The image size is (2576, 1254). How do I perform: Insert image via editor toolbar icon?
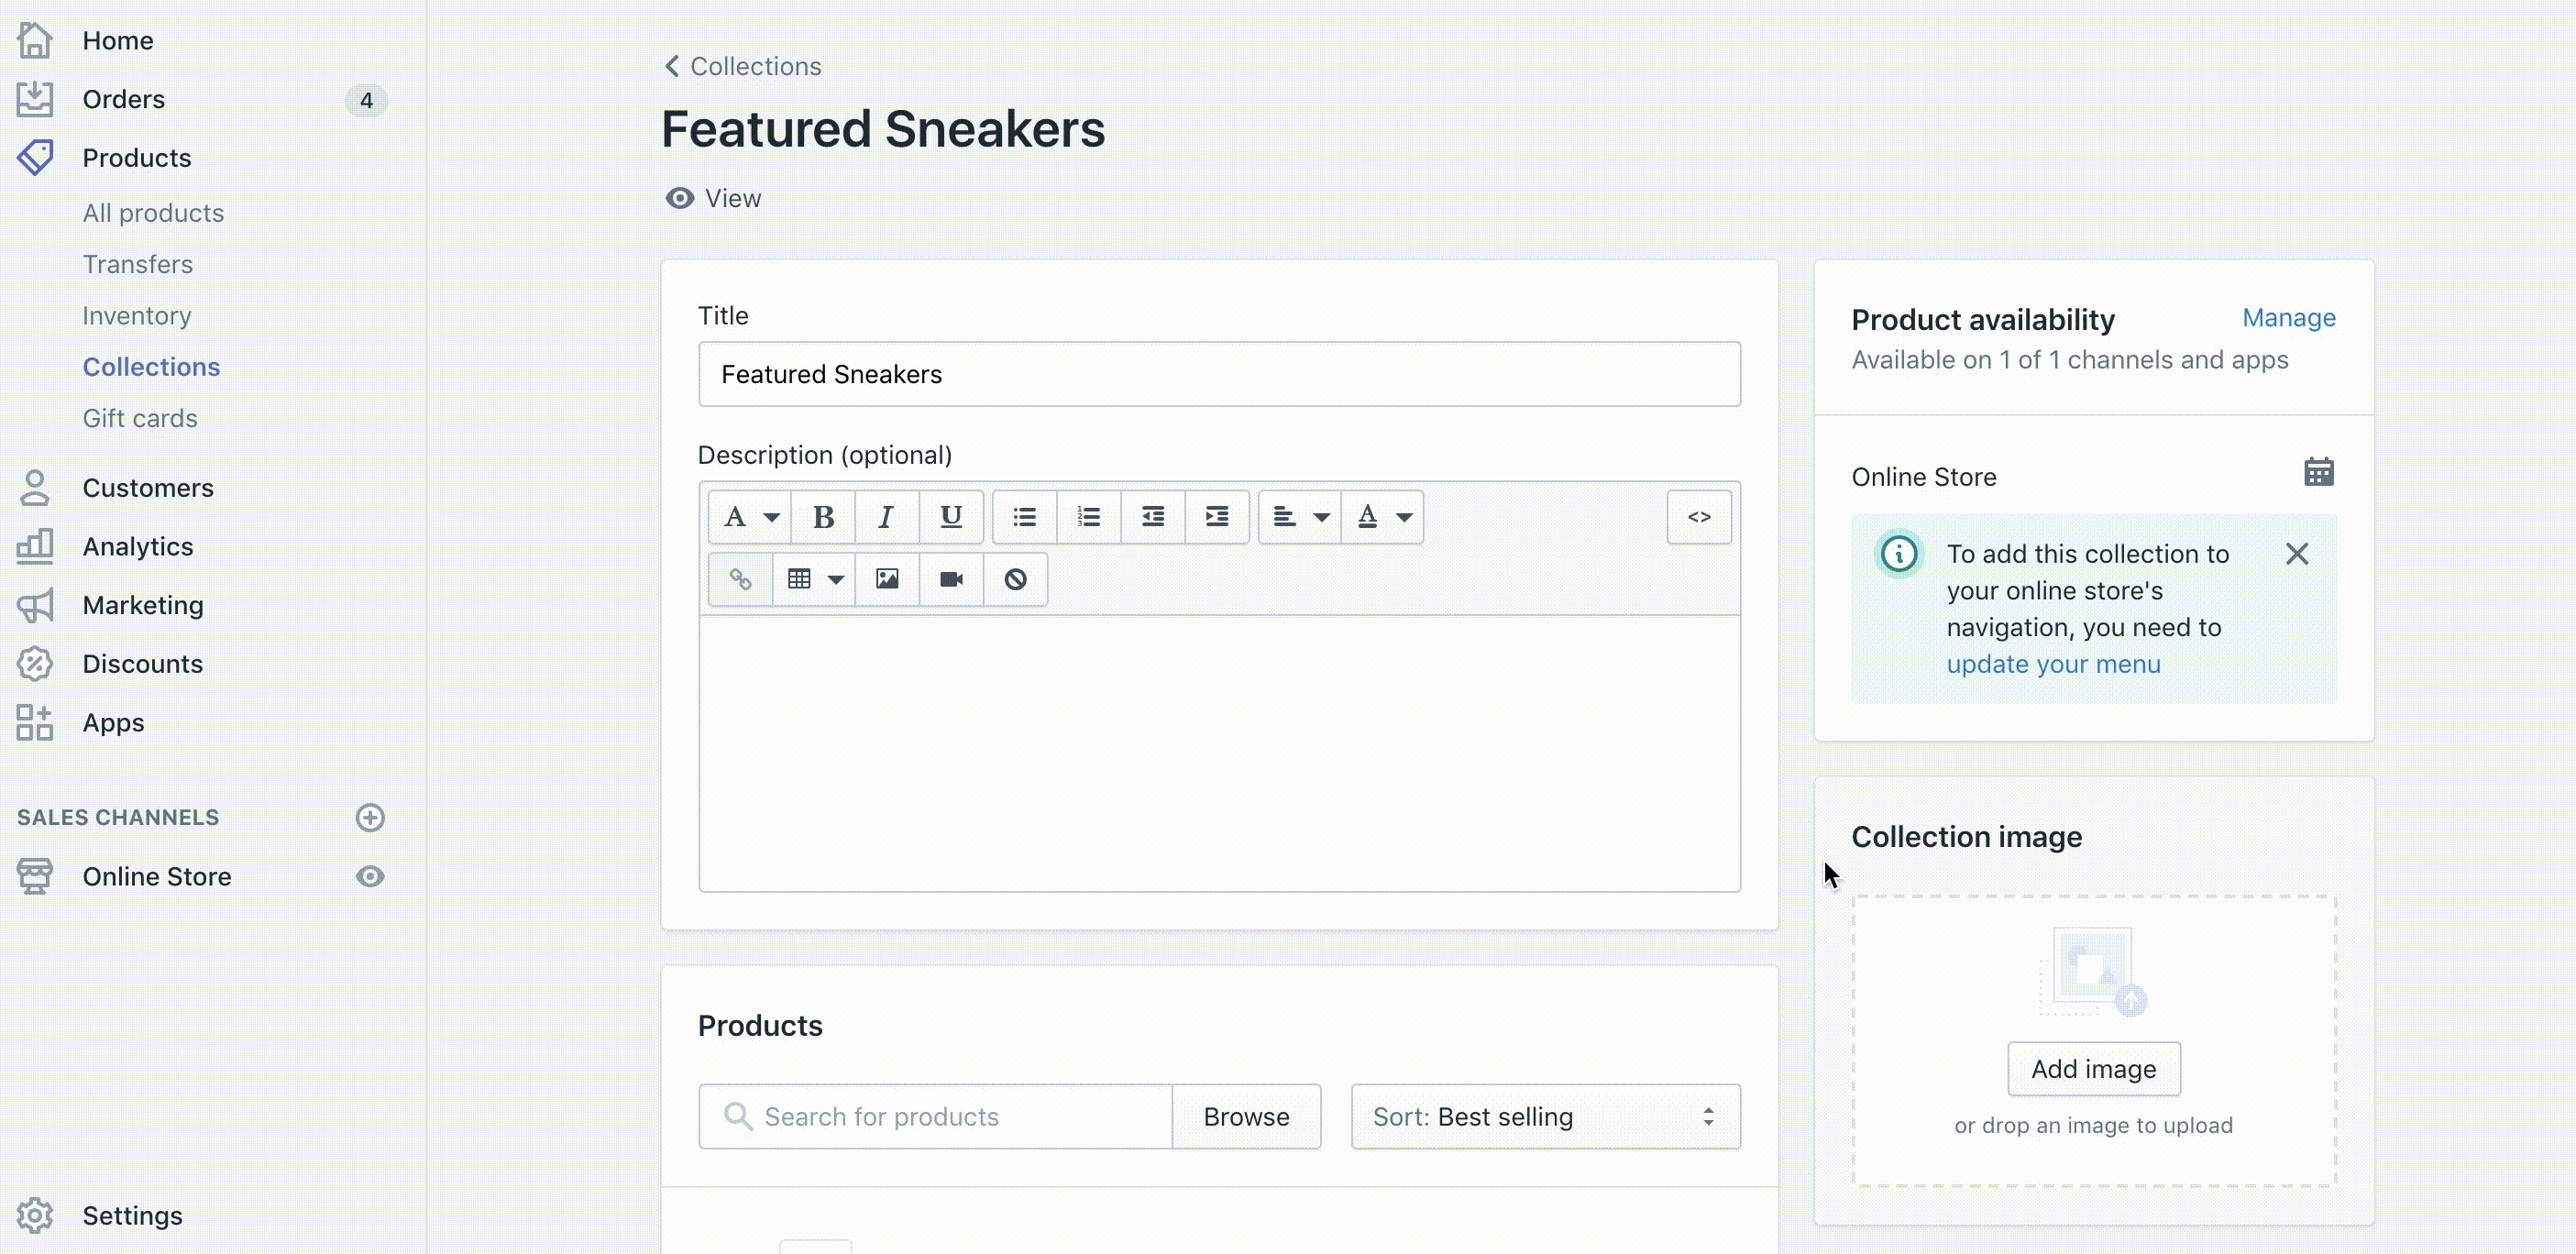(x=887, y=579)
